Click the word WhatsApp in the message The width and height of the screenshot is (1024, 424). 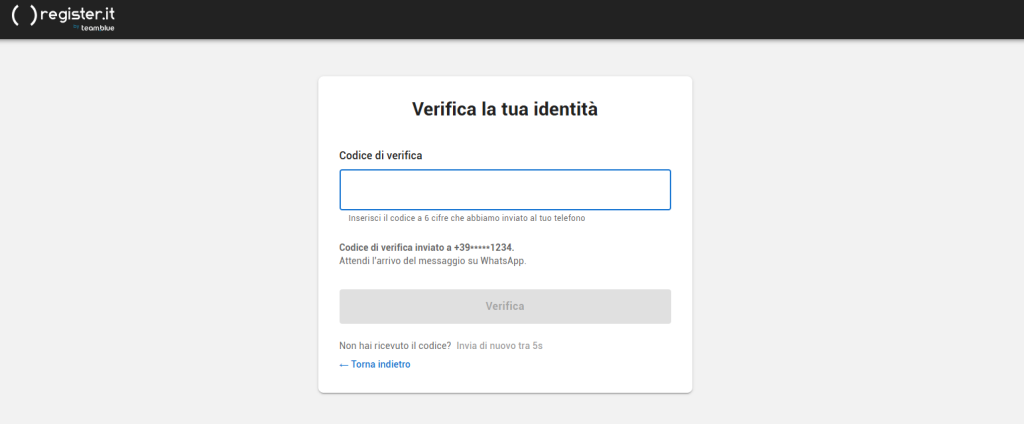coord(501,261)
